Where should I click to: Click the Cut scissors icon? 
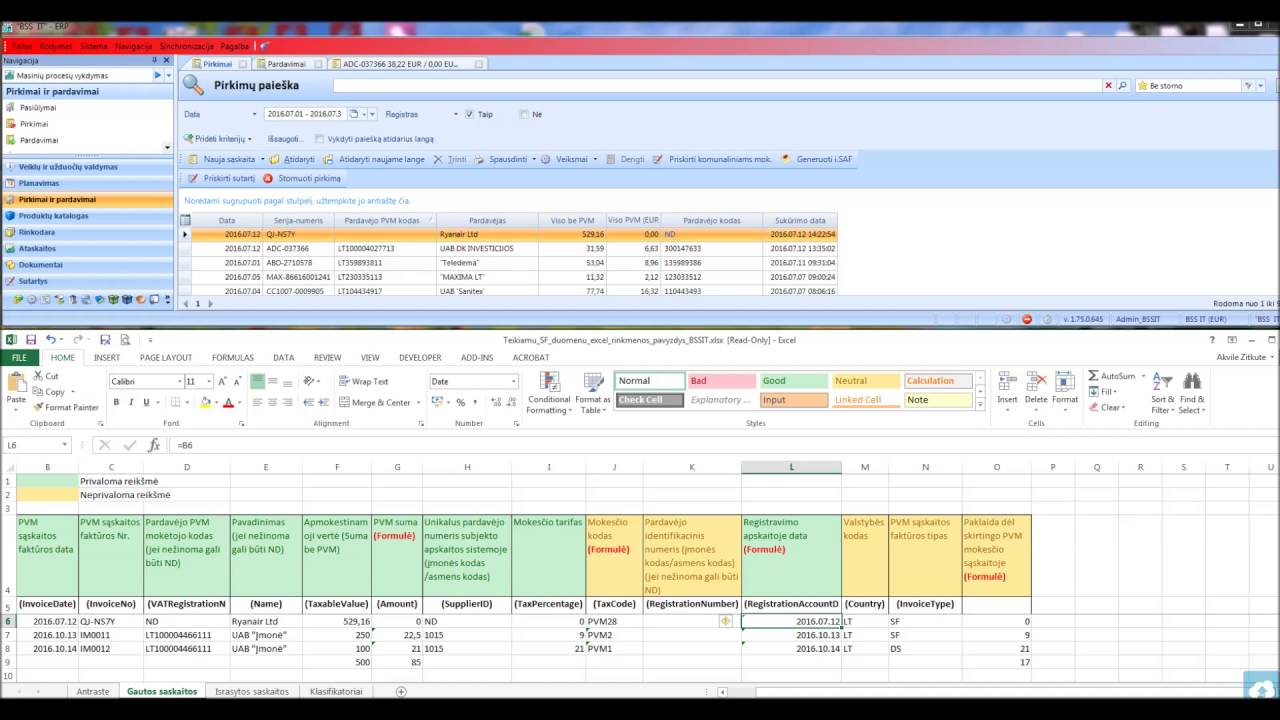38,376
